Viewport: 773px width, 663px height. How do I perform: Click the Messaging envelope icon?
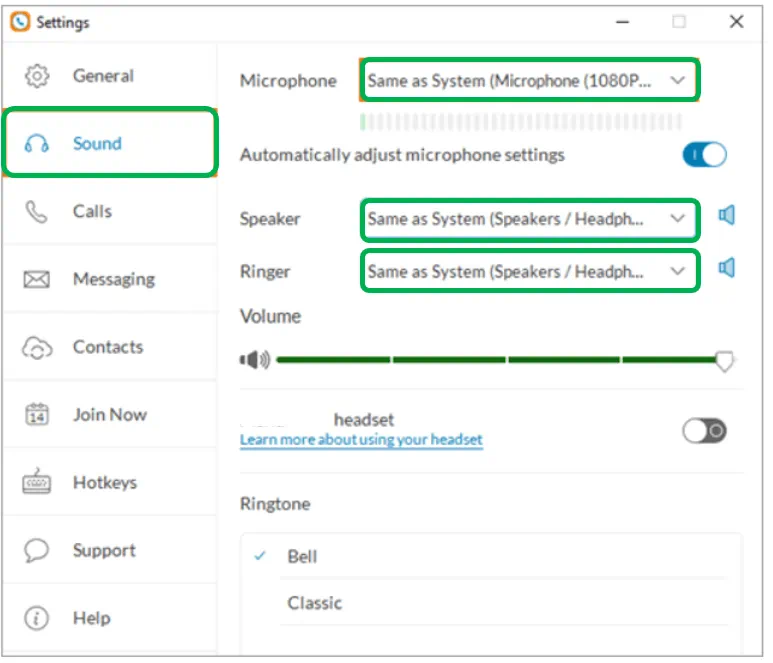pyautogui.click(x=37, y=280)
